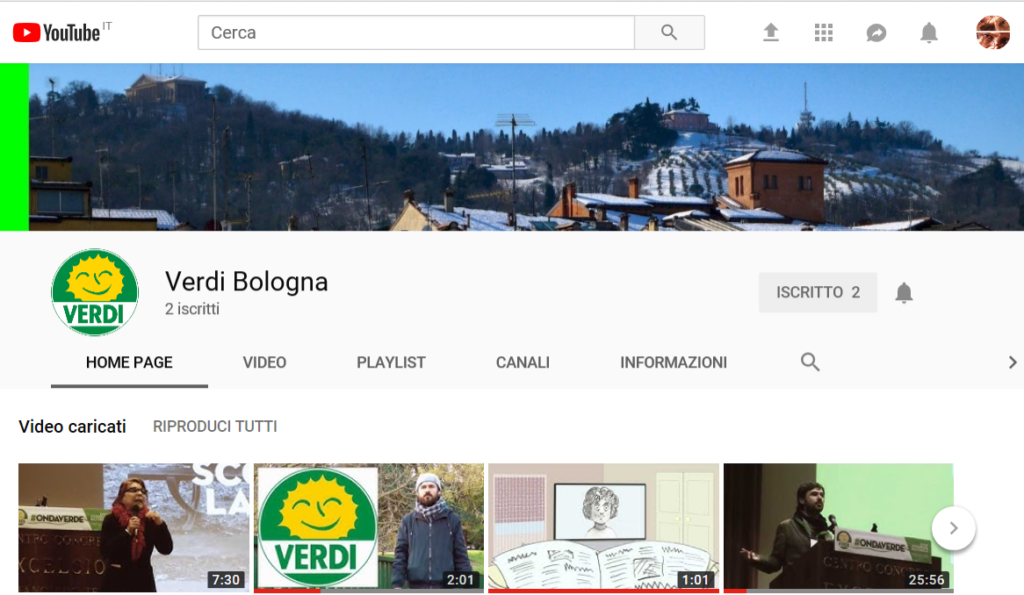Switch to the PLAYLIST tab
1024x595 pixels.
(391, 362)
